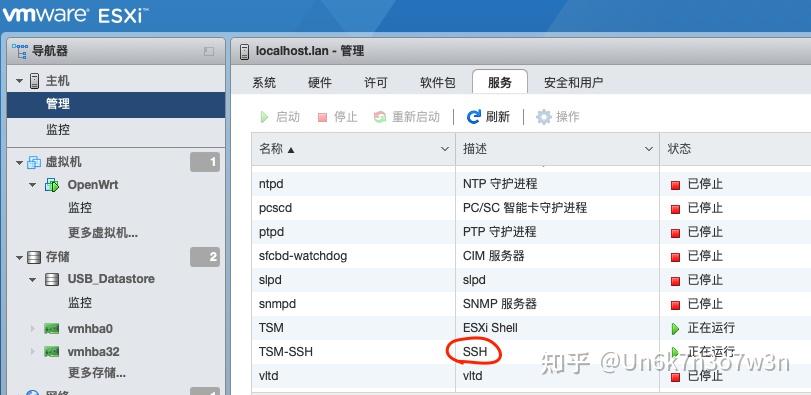The image size is (811, 395).
Task: Select 管理 under the host
Action: tap(116, 104)
